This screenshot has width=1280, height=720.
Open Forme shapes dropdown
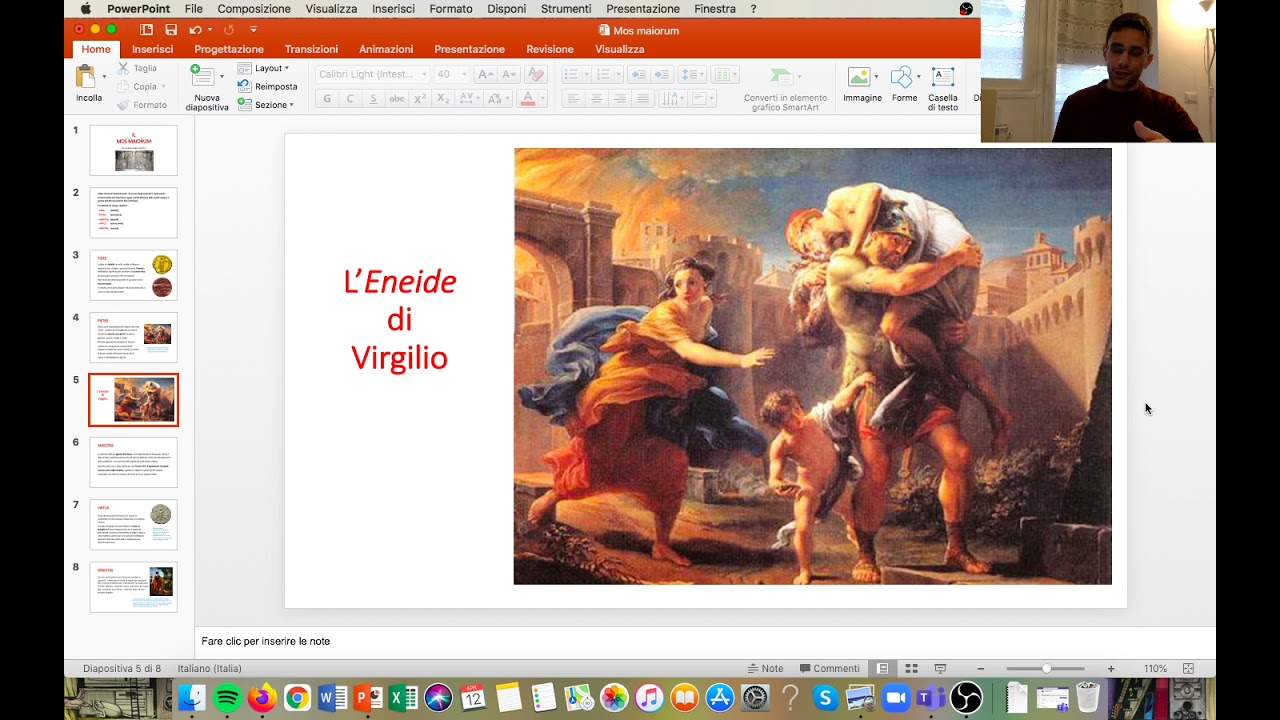[904, 77]
